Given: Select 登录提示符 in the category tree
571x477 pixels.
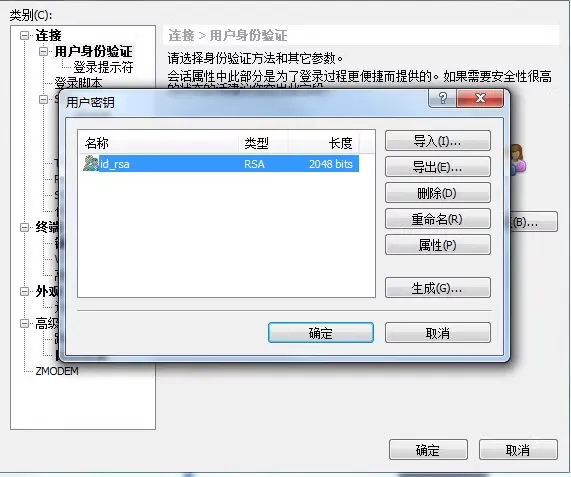Looking at the screenshot, I should click(x=103, y=67).
